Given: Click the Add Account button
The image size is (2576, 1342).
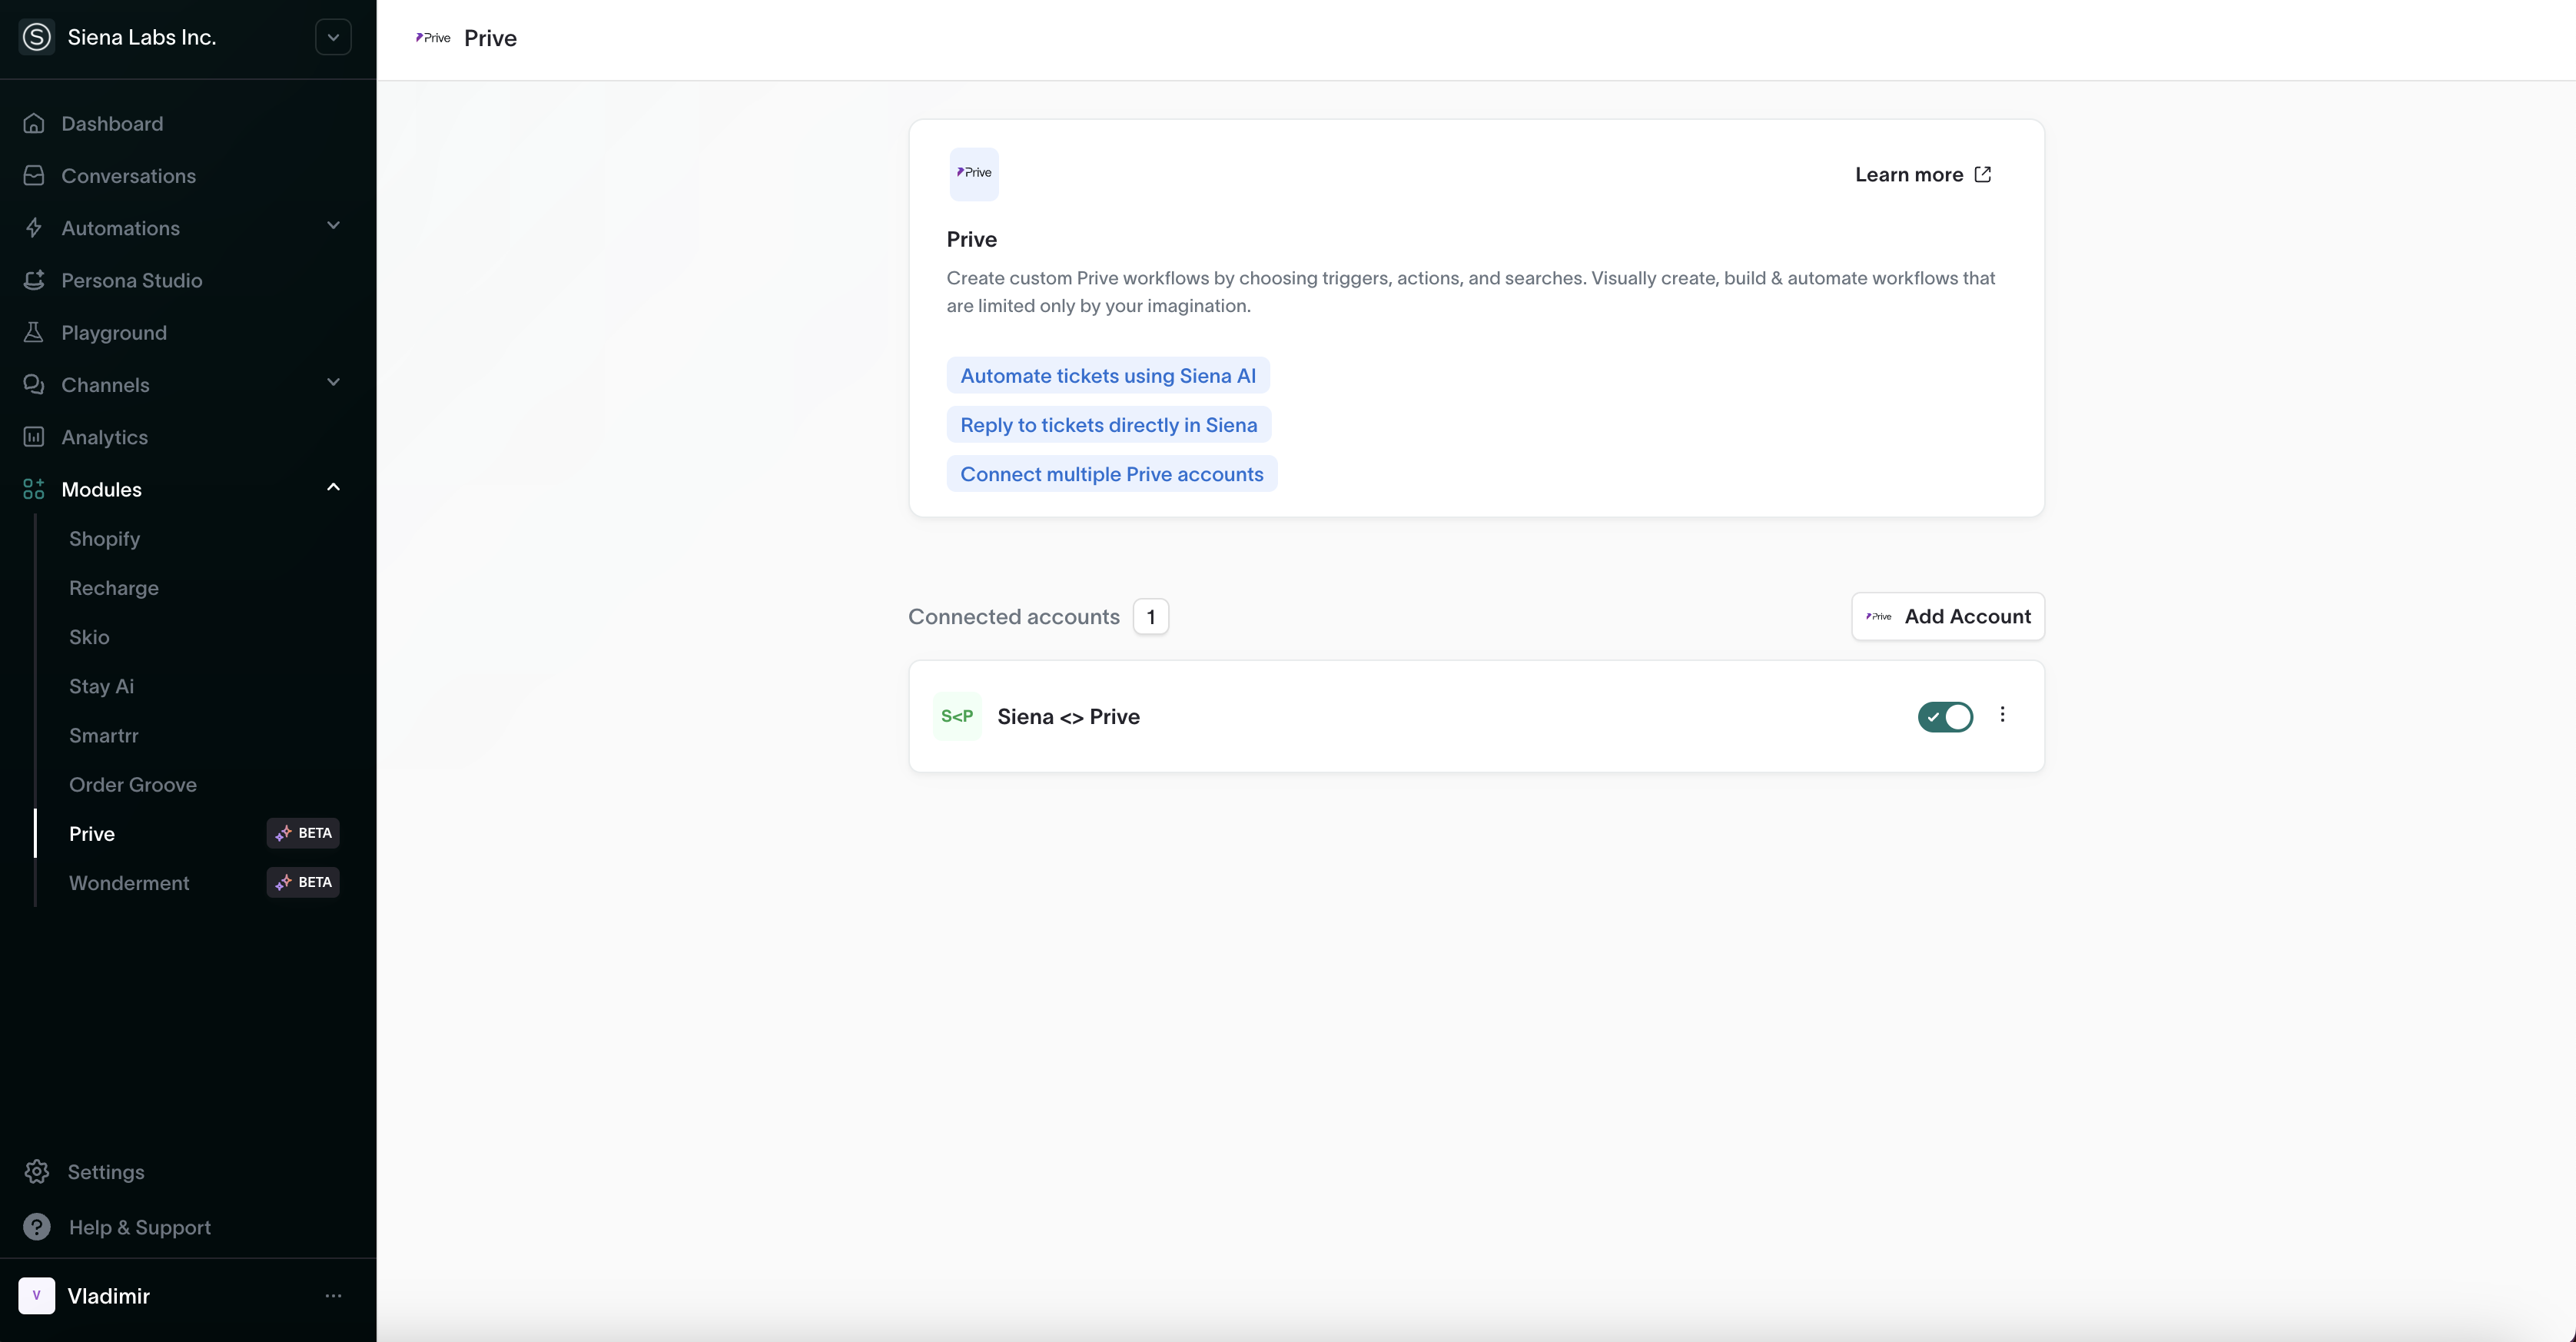Looking at the screenshot, I should (x=1948, y=616).
